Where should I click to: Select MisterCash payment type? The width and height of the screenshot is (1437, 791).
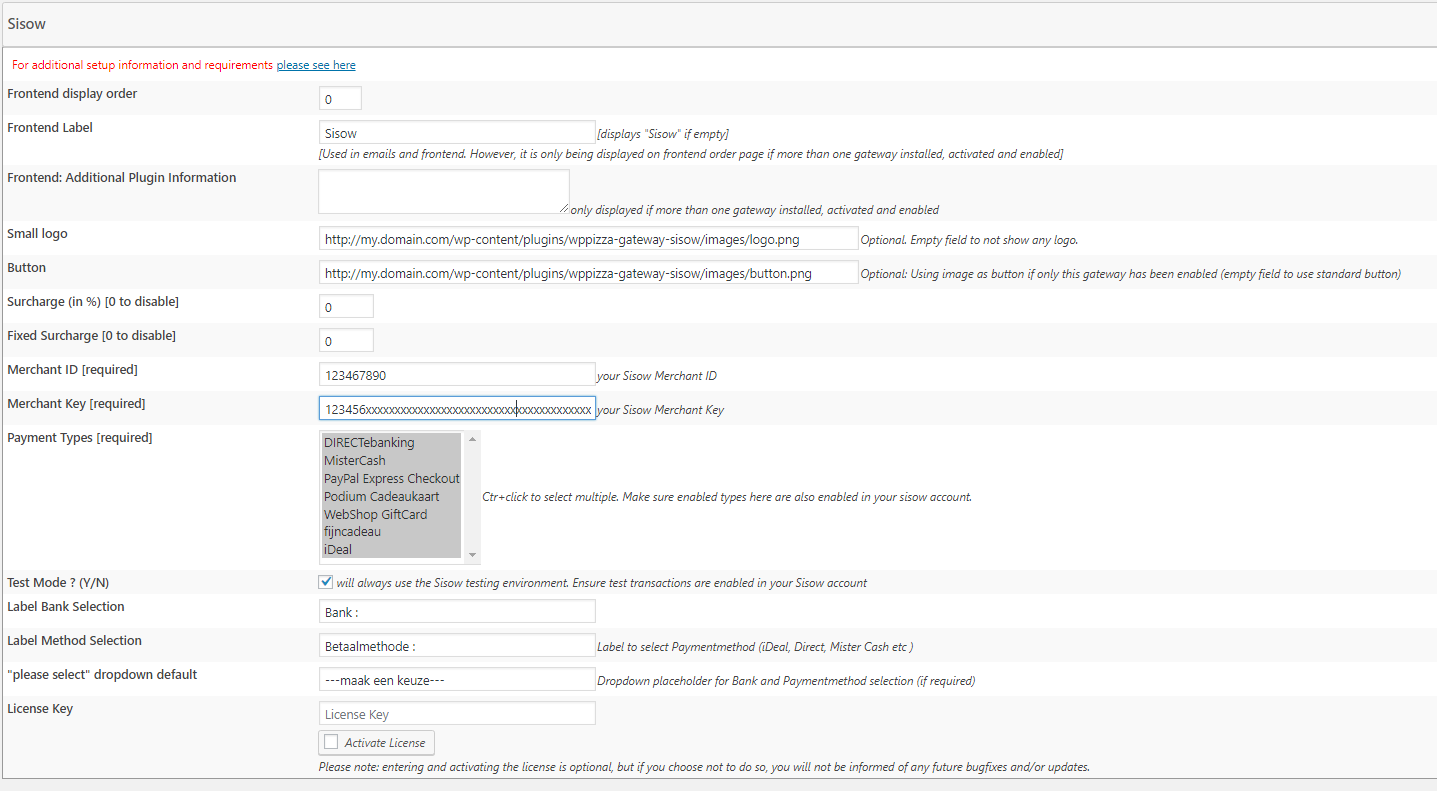click(391, 460)
